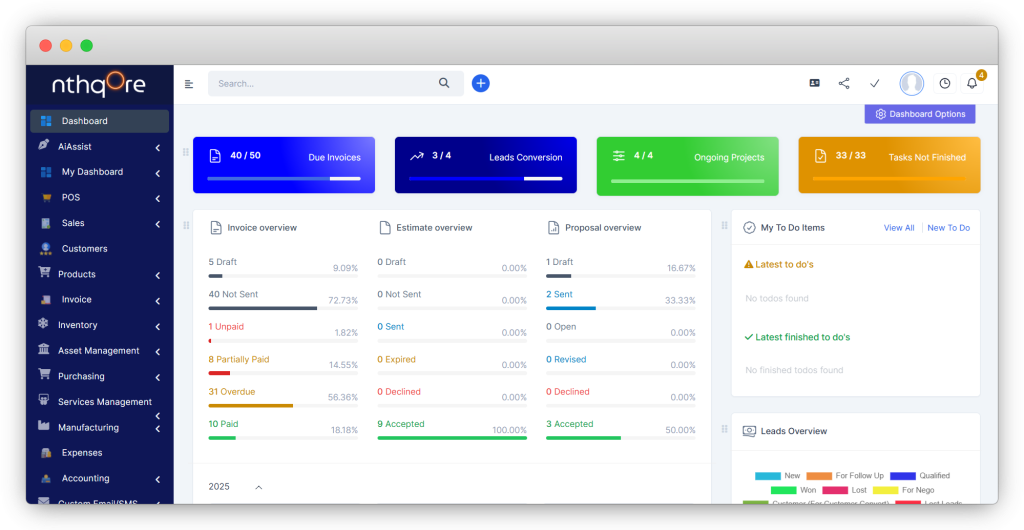Toggle Lost legend series
1024x530 pixels.
pyautogui.click(x=844, y=490)
